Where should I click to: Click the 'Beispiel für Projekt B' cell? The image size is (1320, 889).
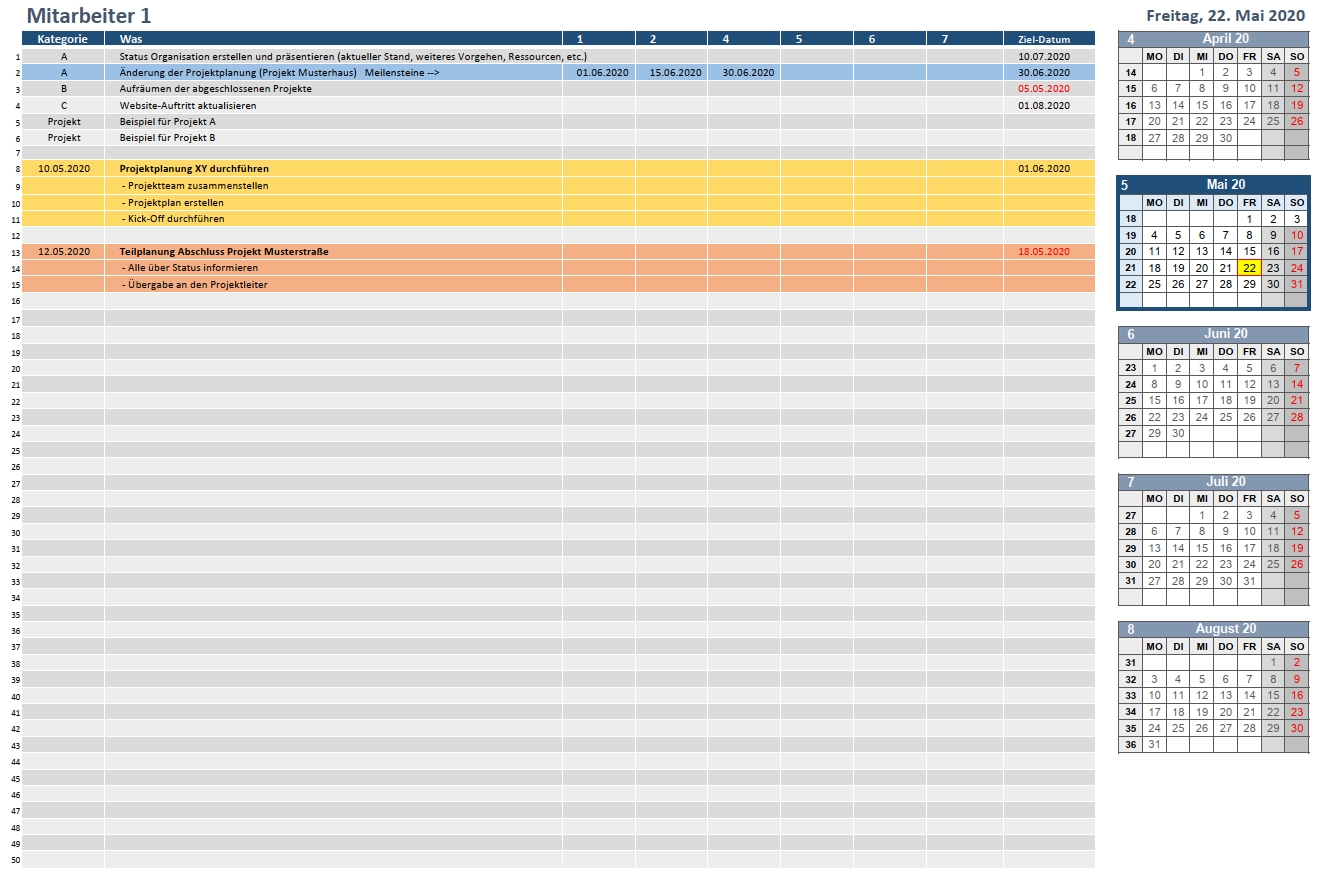(168, 138)
